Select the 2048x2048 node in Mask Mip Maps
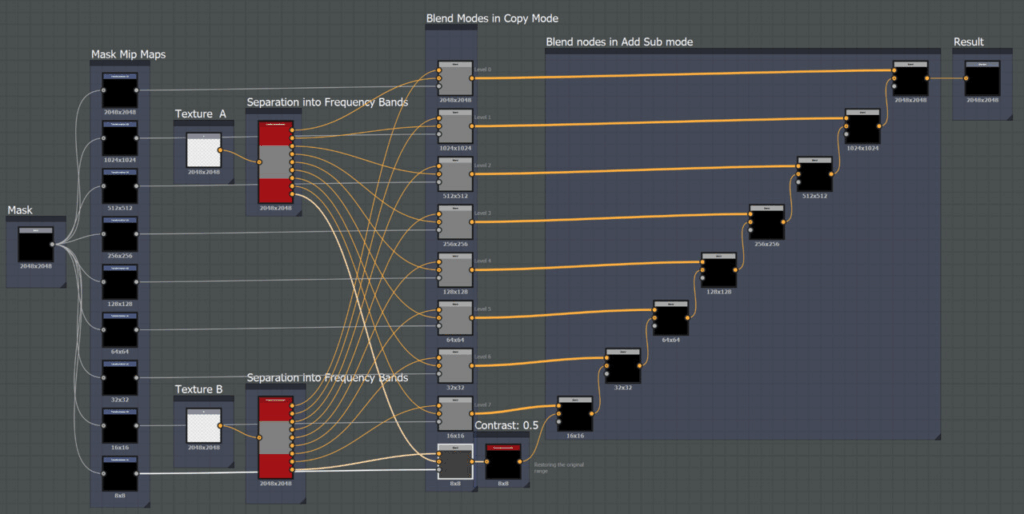This screenshot has height=514, width=1024. tap(120, 90)
